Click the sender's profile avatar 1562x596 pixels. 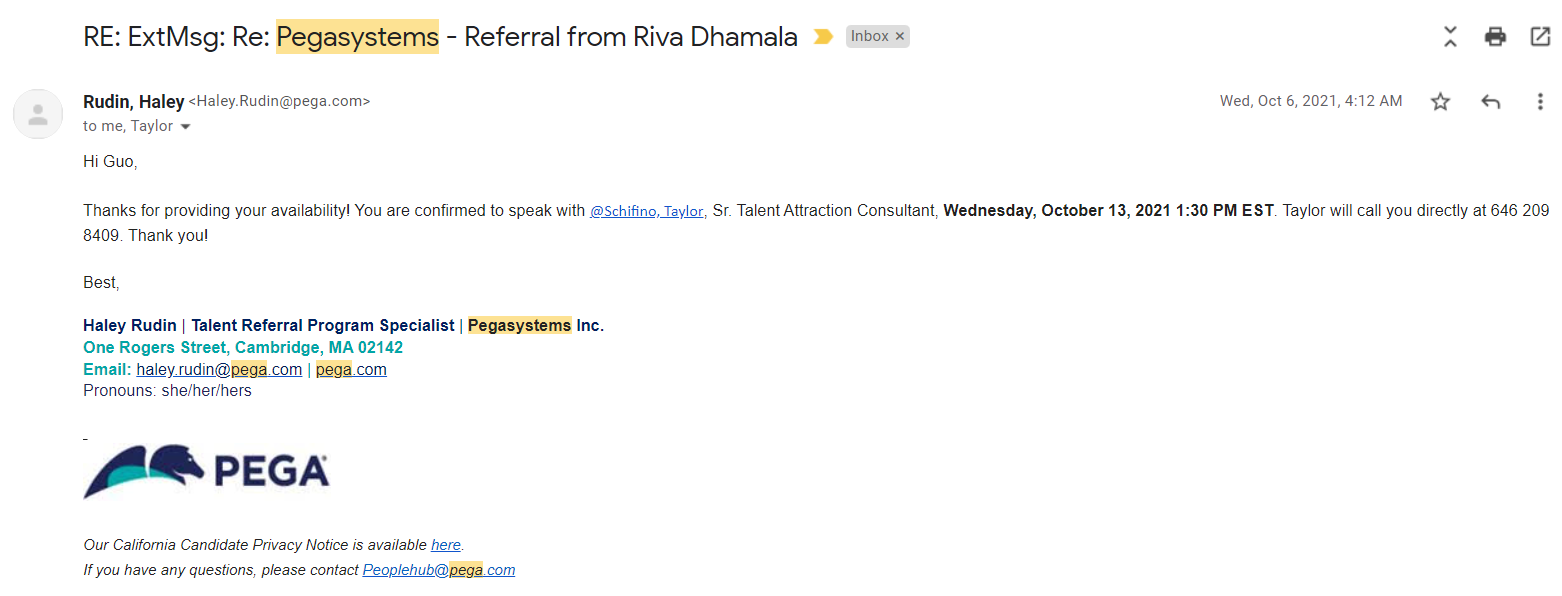coord(38,114)
